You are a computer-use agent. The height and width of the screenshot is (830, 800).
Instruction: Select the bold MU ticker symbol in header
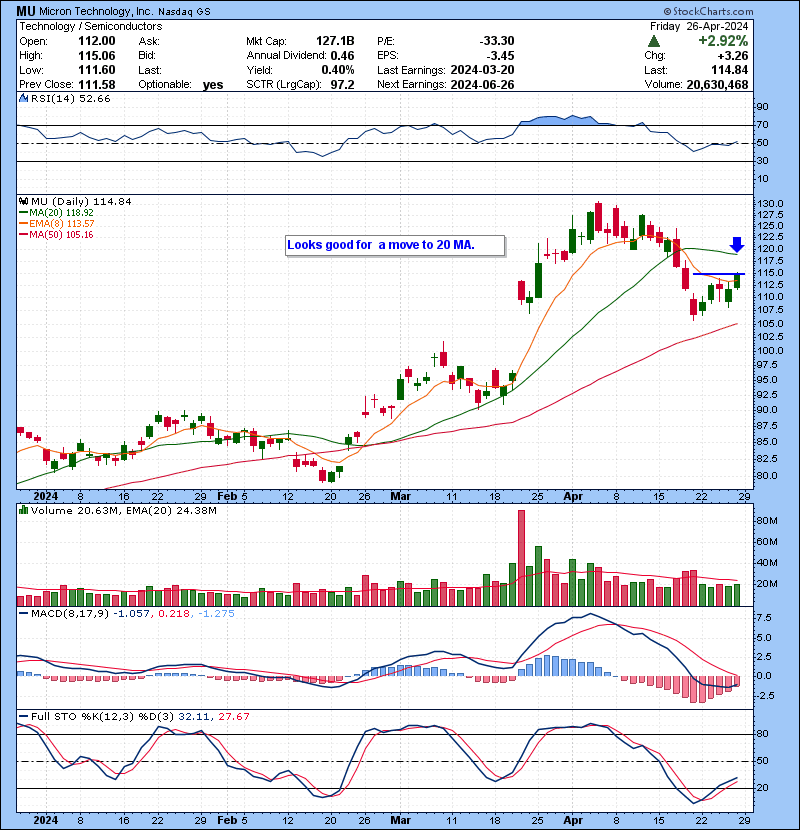pos(26,11)
